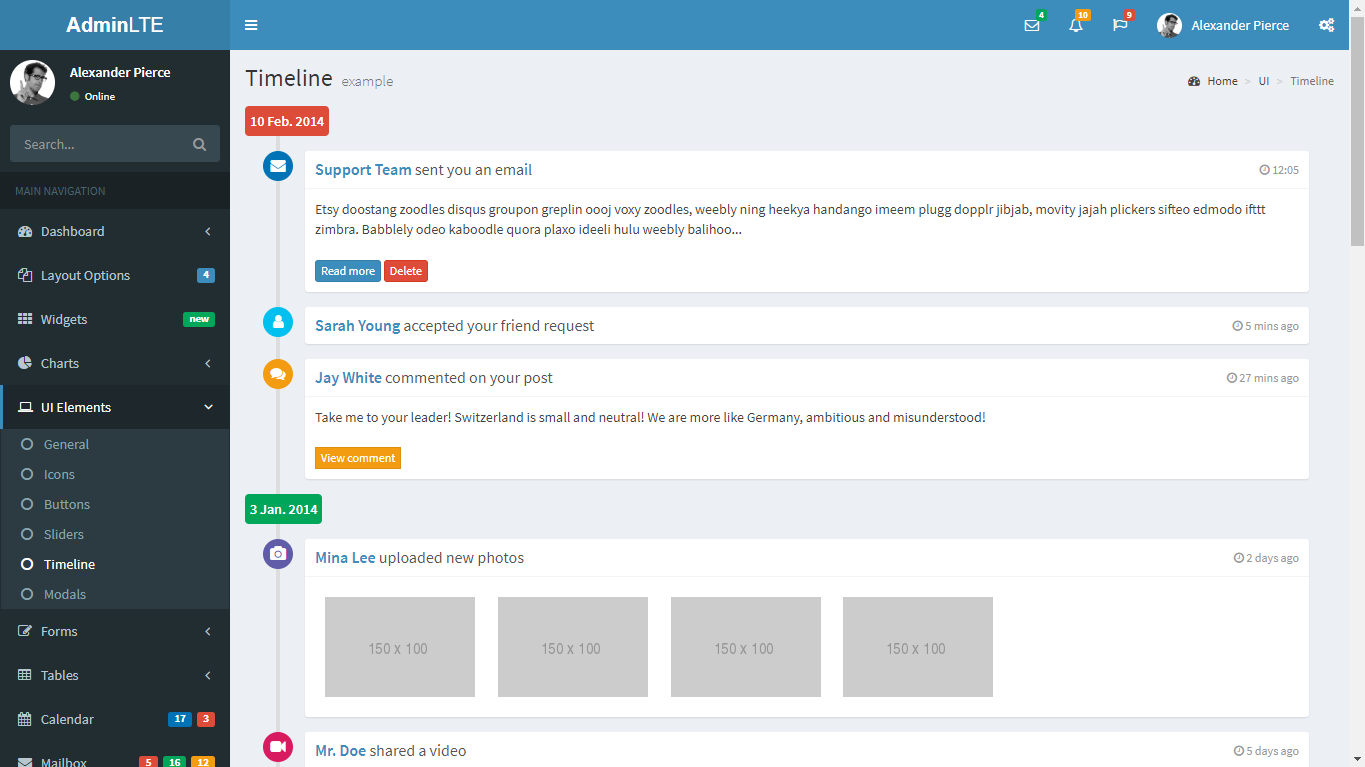Toggle the sidebar with the hamburger icon
The height and width of the screenshot is (767, 1365).
[251, 25]
